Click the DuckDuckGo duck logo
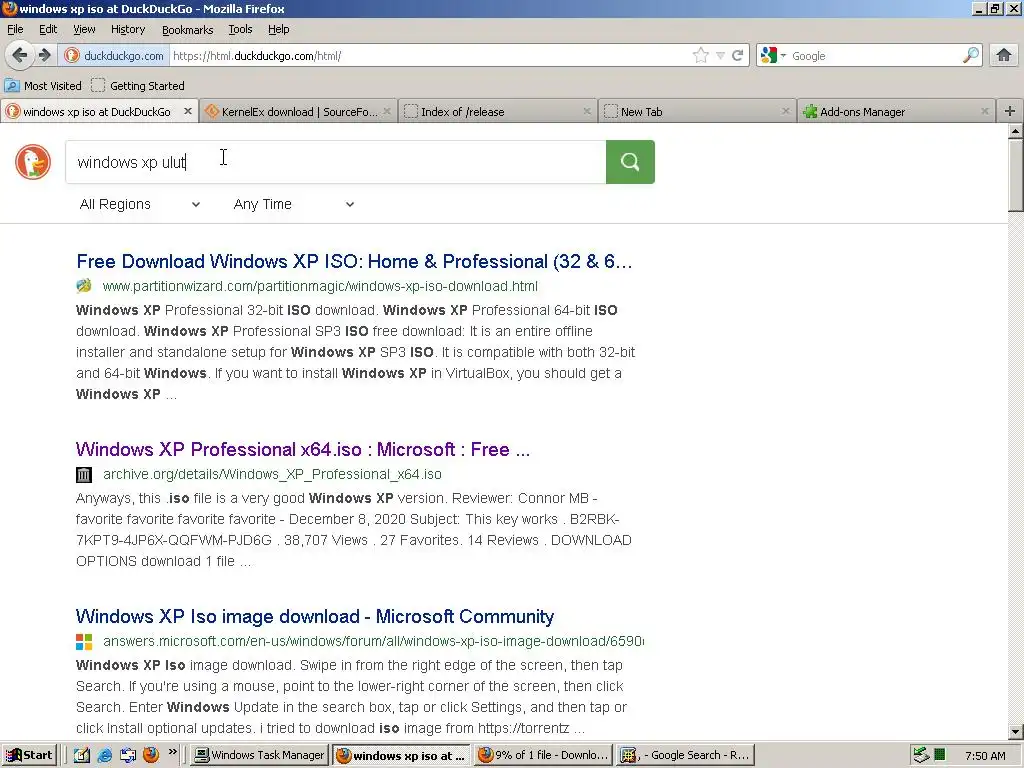The image size is (1024, 768). pos(33,162)
